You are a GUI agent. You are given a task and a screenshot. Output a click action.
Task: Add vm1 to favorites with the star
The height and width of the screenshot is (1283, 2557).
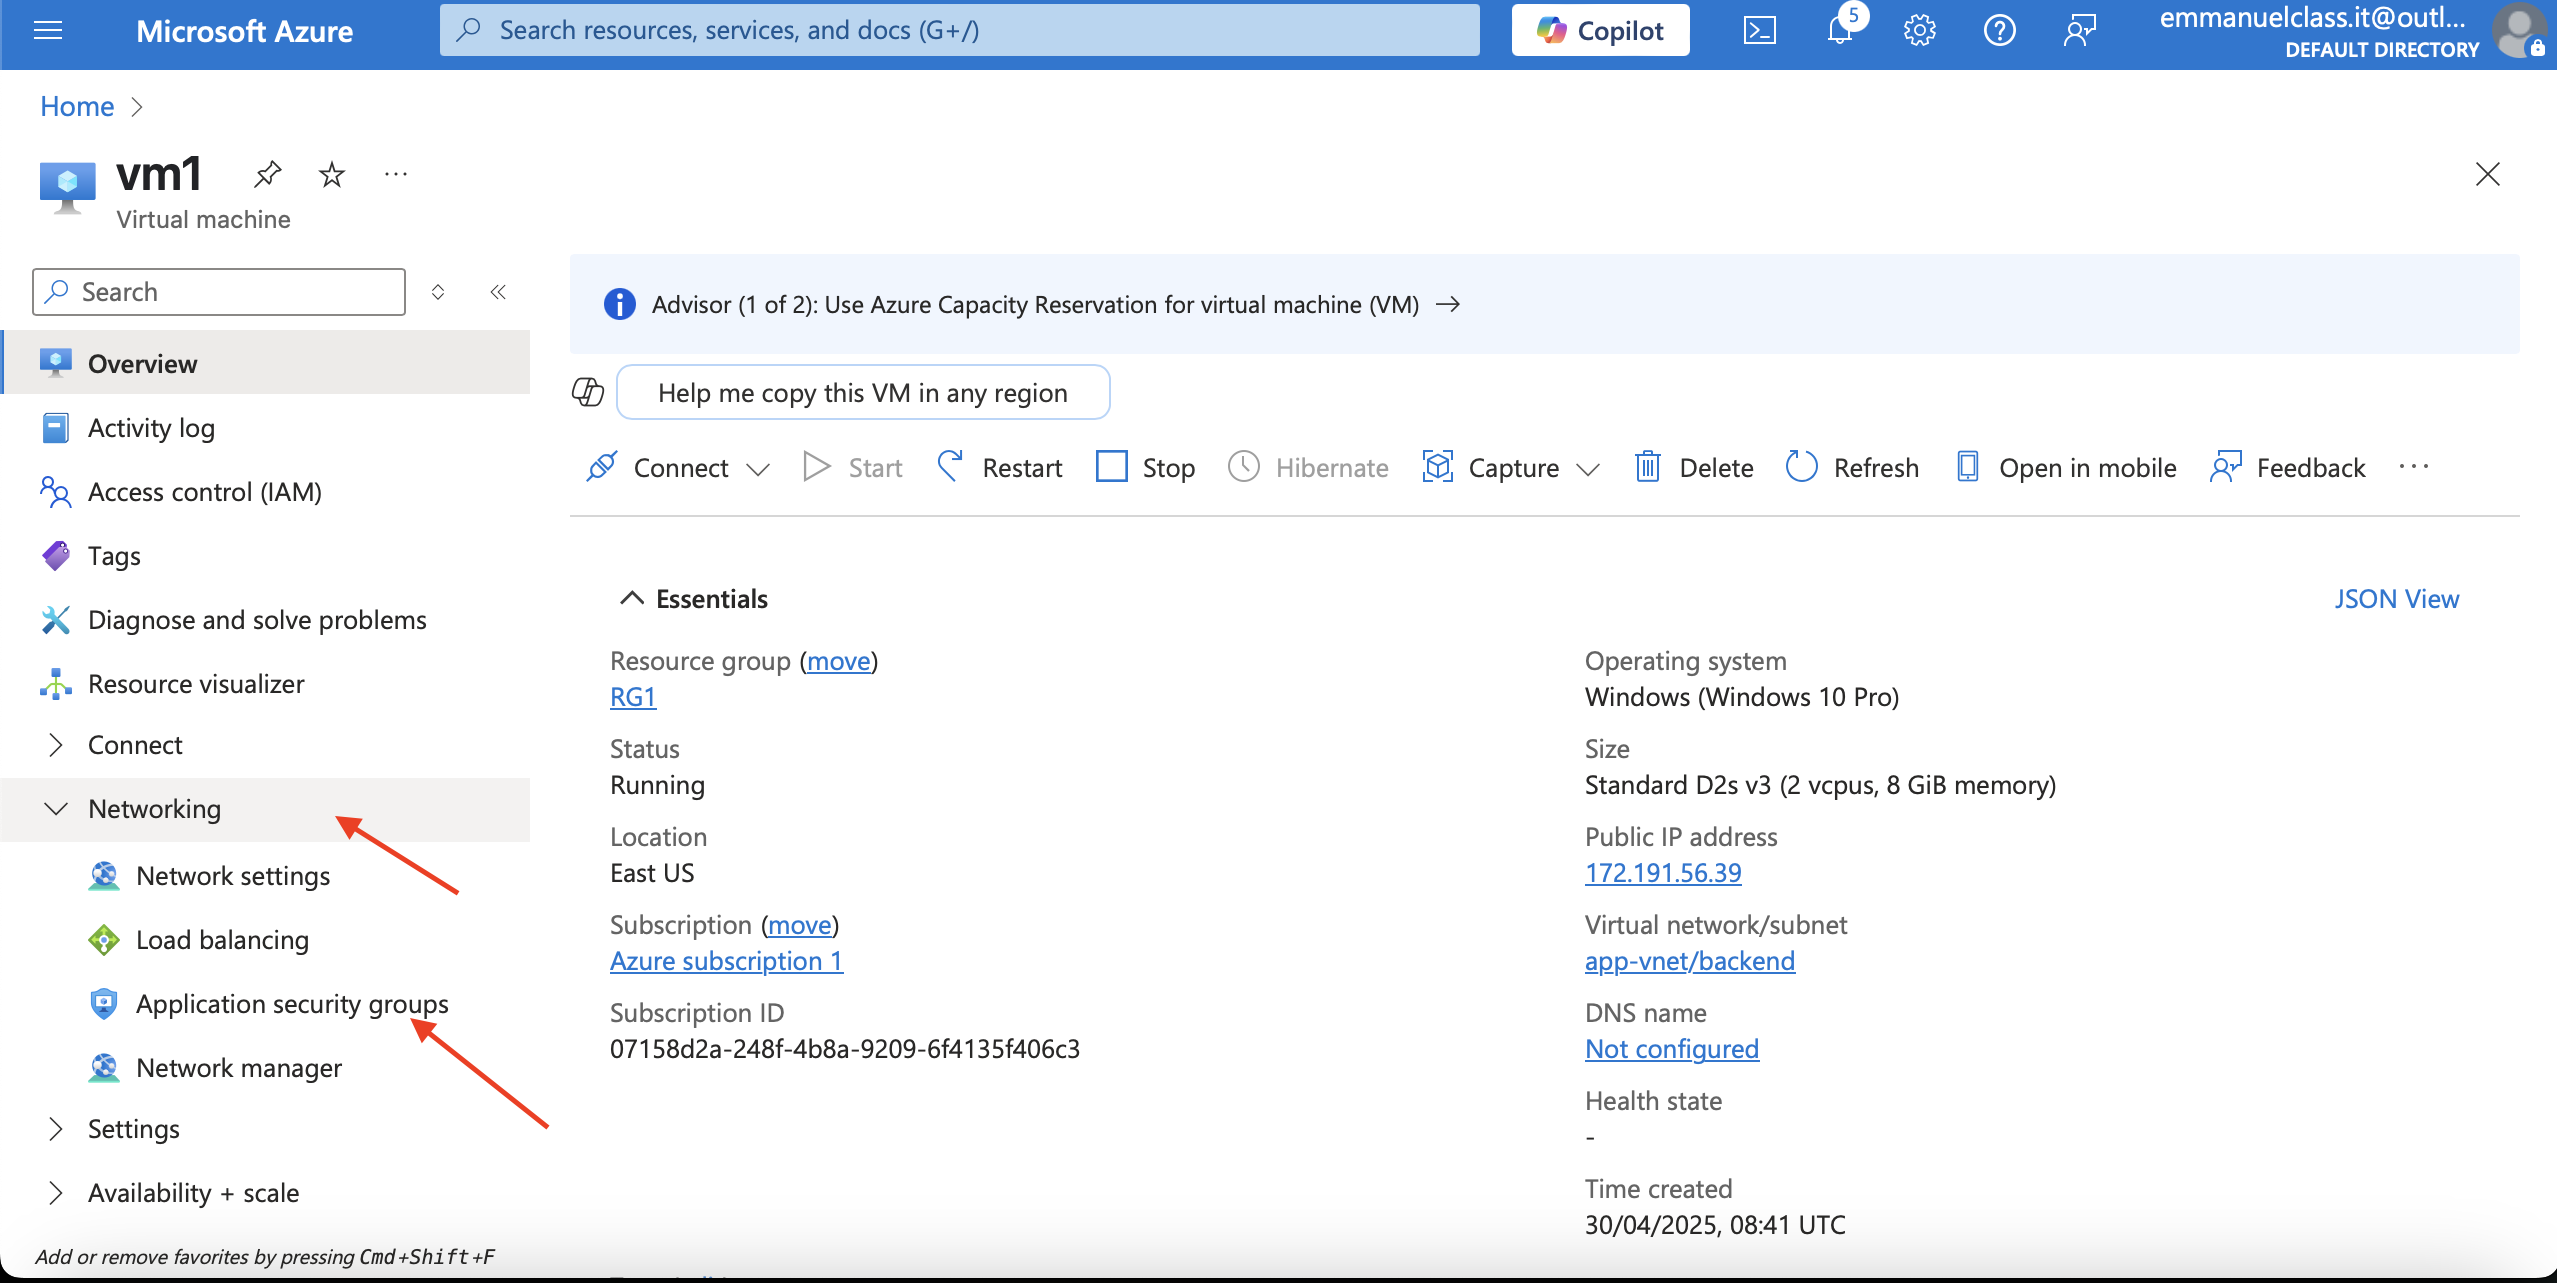coord(331,175)
